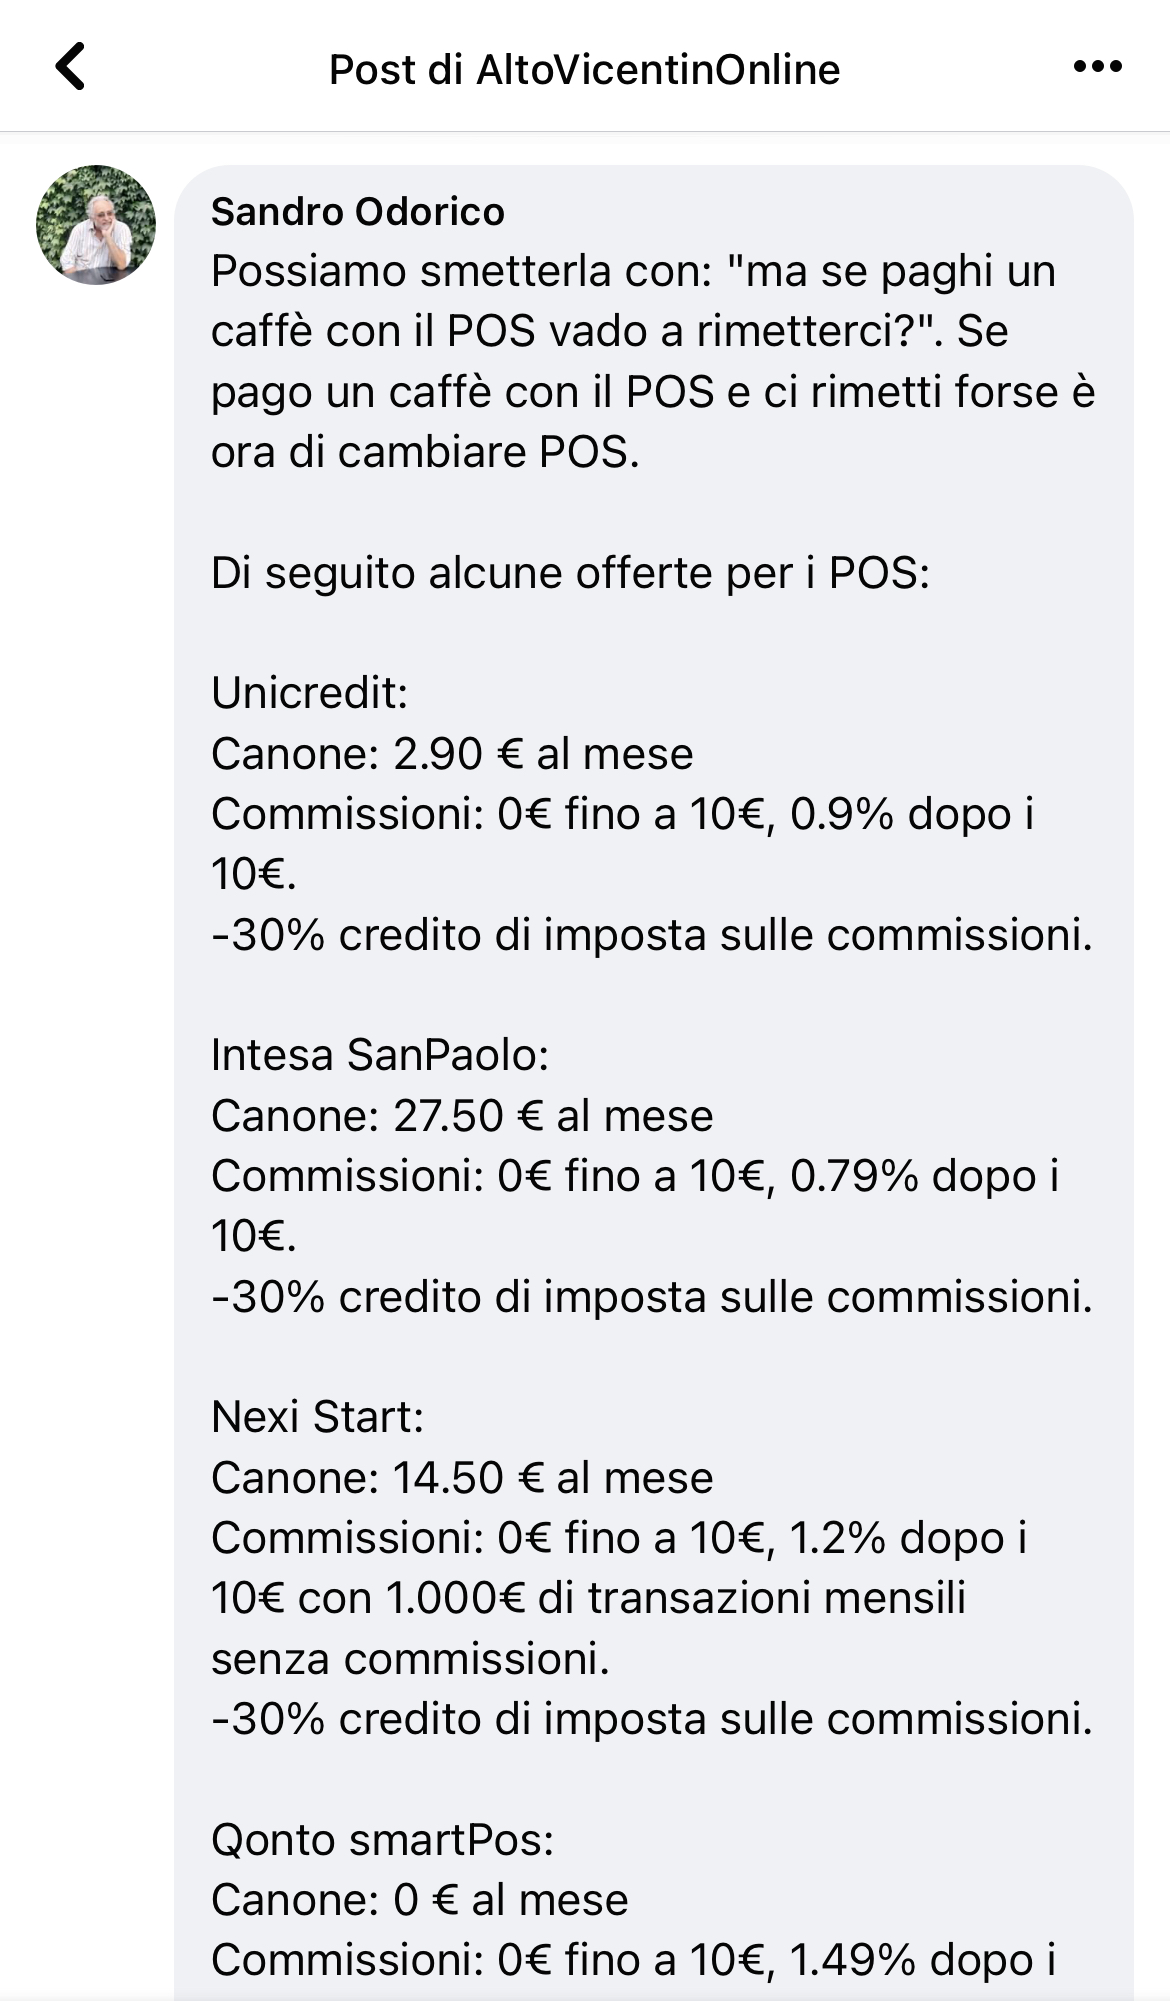Tap the line 'senza commissioni.' under Nexi Start
Image resolution: width=1170 pixels, height=2004 pixels.
[x=410, y=1658]
